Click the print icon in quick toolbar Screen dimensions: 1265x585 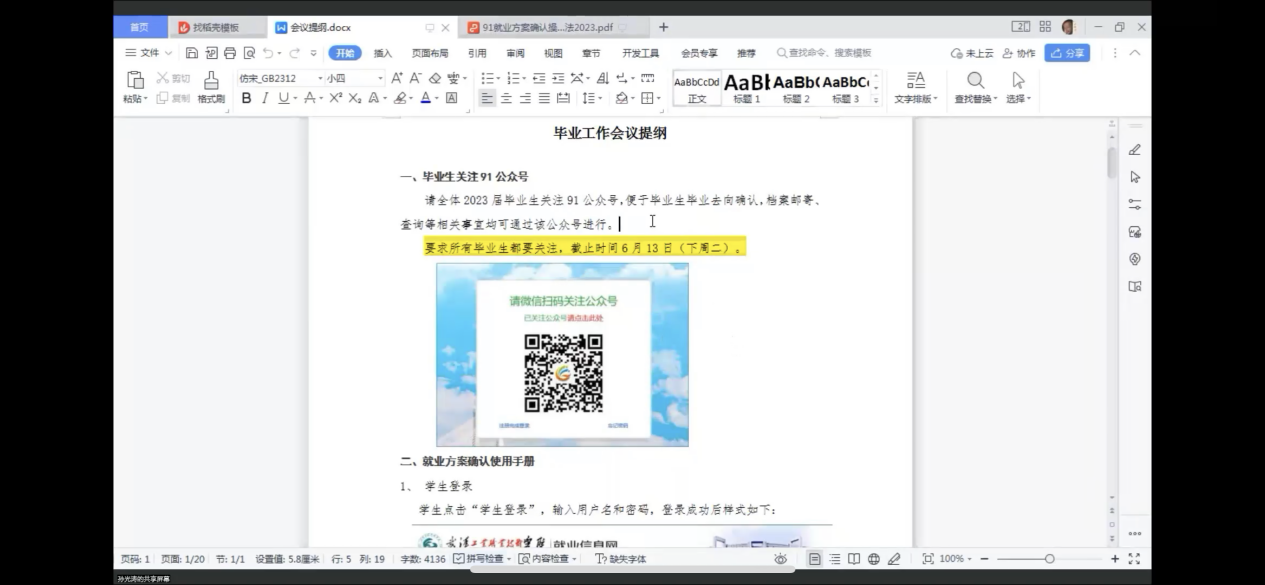(230, 53)
